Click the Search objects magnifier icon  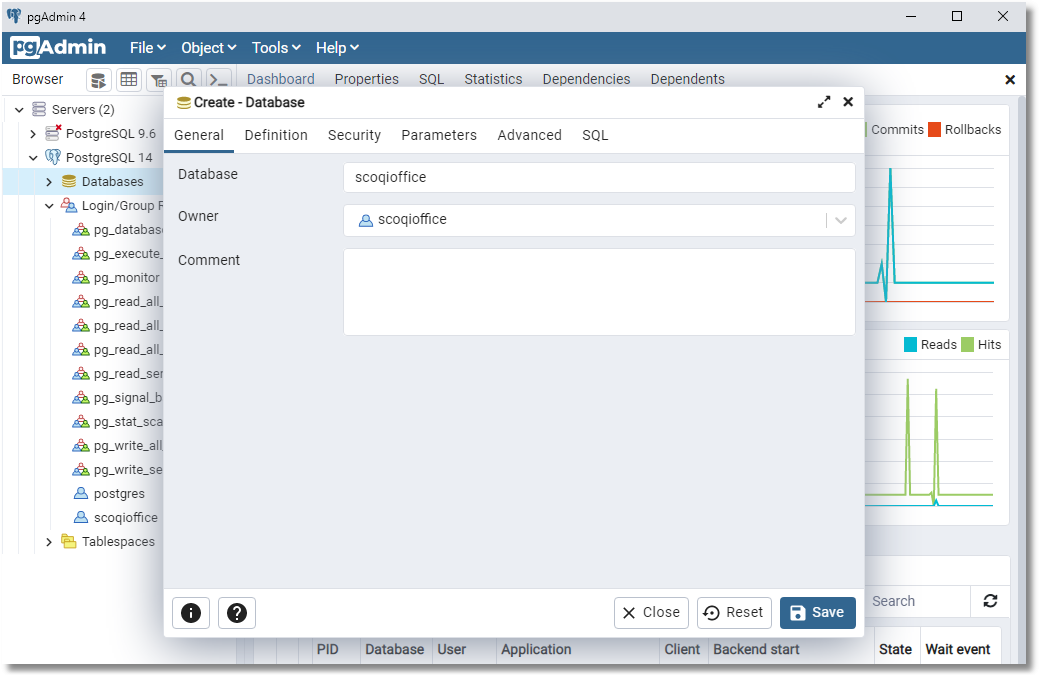coord(188,79)
